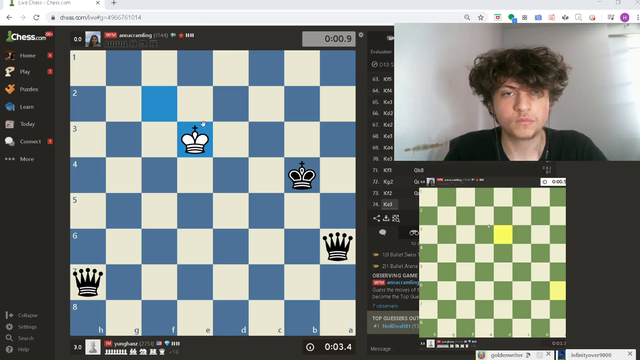
Task: Open Today in the sidebar
Action: tap(27, 124)
